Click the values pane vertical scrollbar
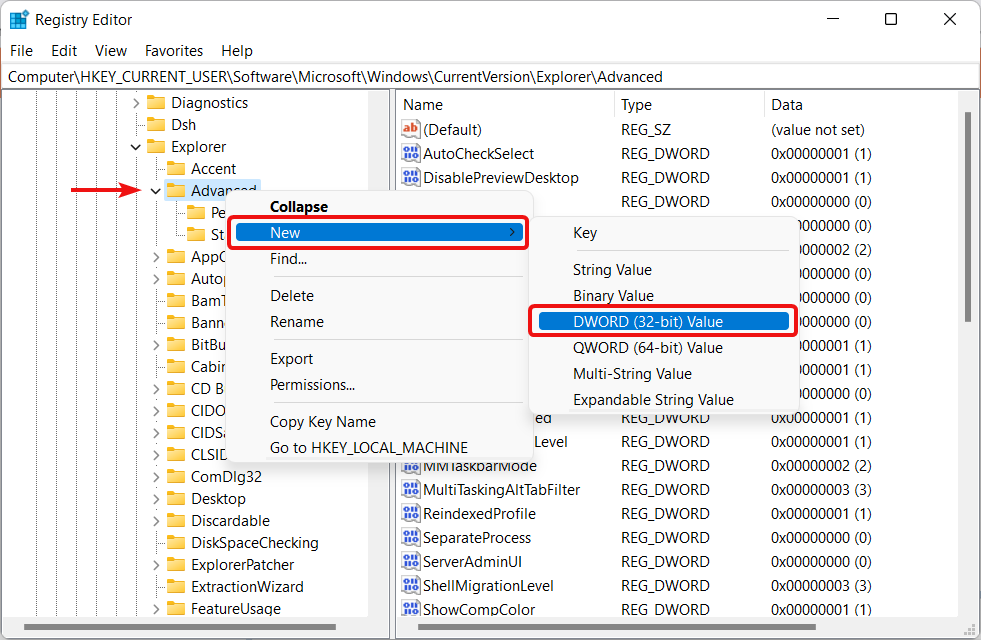Viewport: 981px width, 640px height. [x=968, y=350]
